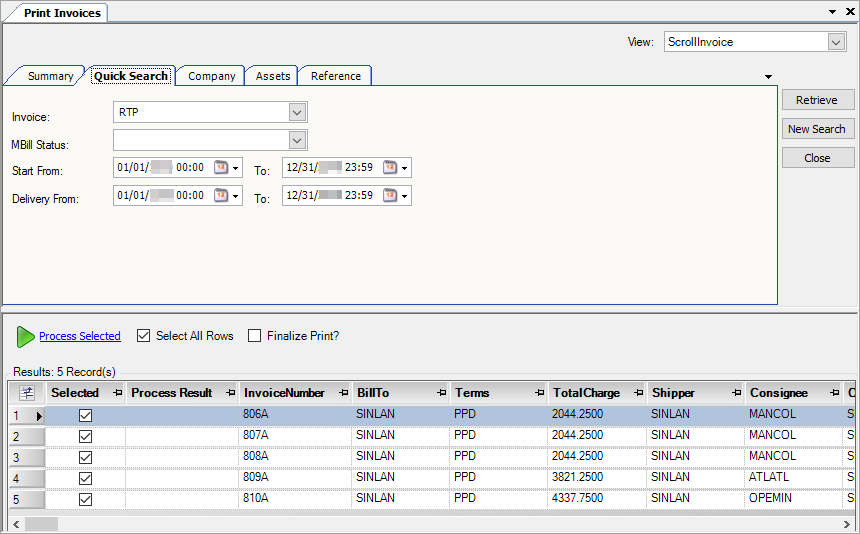This screenshot has width=860, height=534.
Task: Open calendar picker for Start From date
Action: tap(221, 168)
